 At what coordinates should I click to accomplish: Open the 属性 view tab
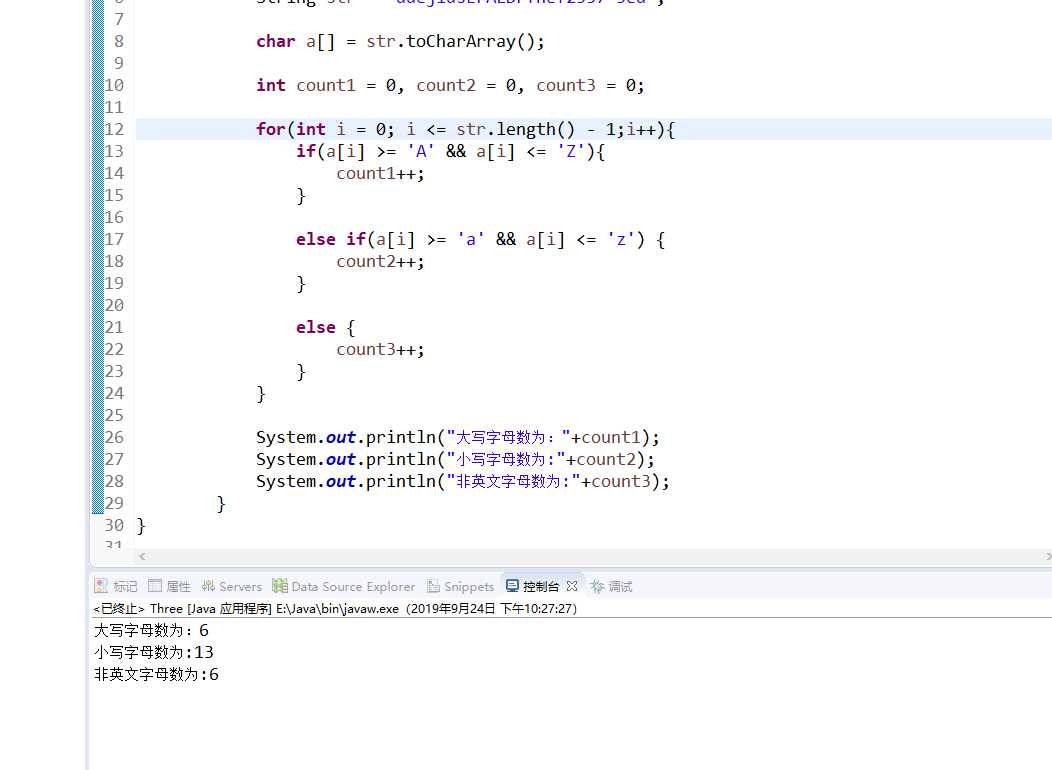(x=170, y=586)
